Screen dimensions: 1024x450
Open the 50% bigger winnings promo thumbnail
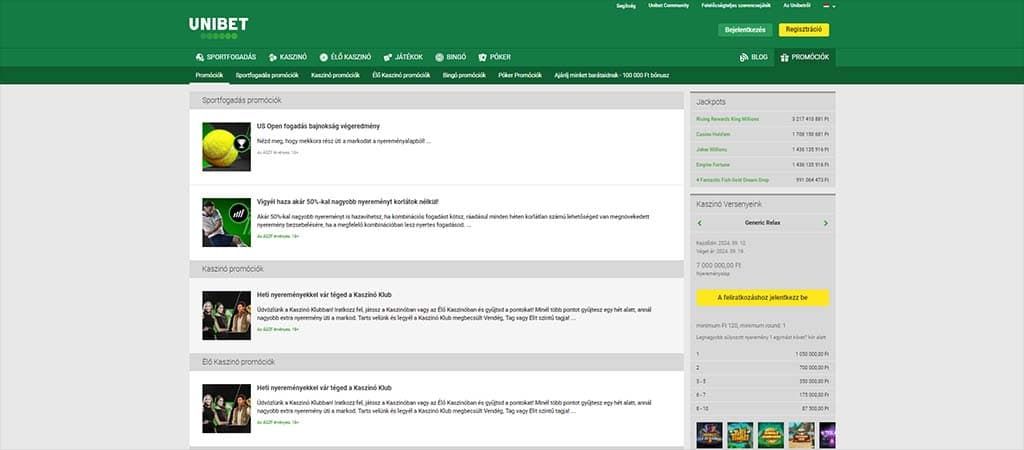pyautogui.click(x=227, y=223)
